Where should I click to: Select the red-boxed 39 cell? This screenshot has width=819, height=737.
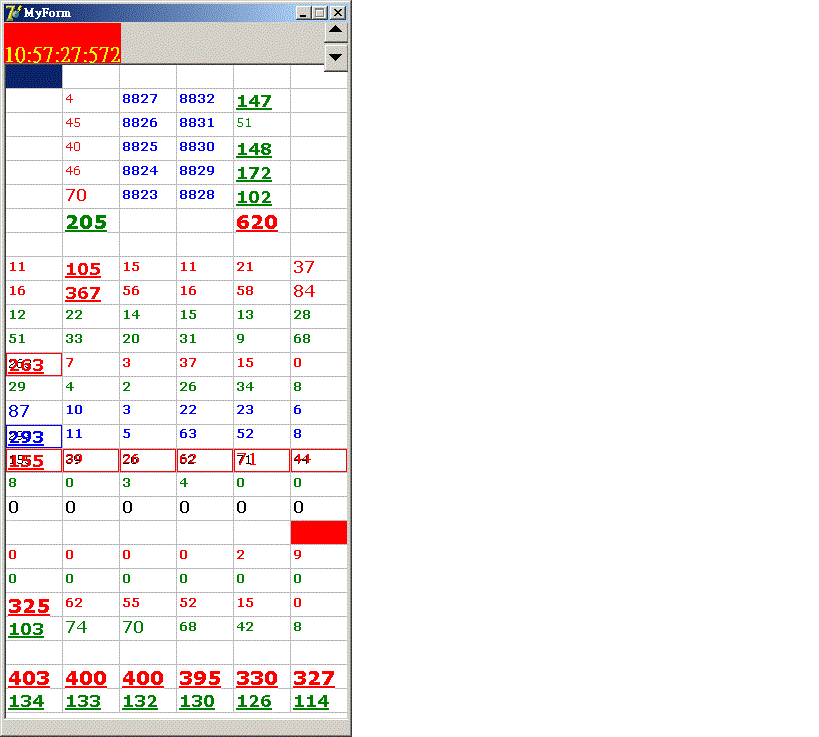[91, 461]
